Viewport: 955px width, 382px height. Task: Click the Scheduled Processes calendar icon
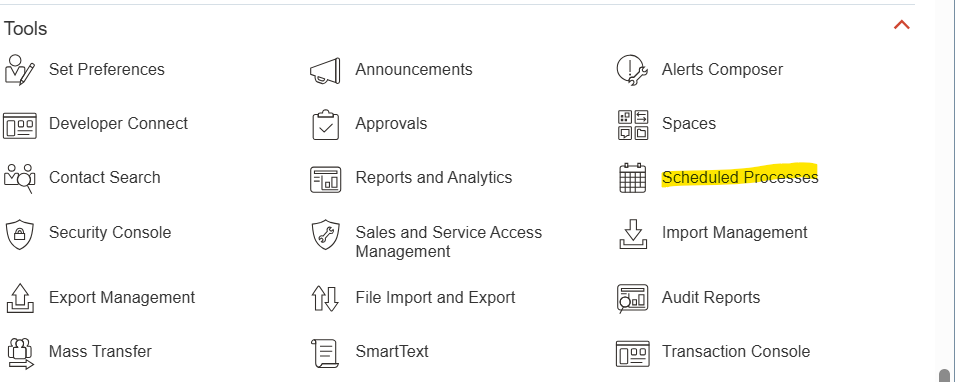(x=632, y=178)
